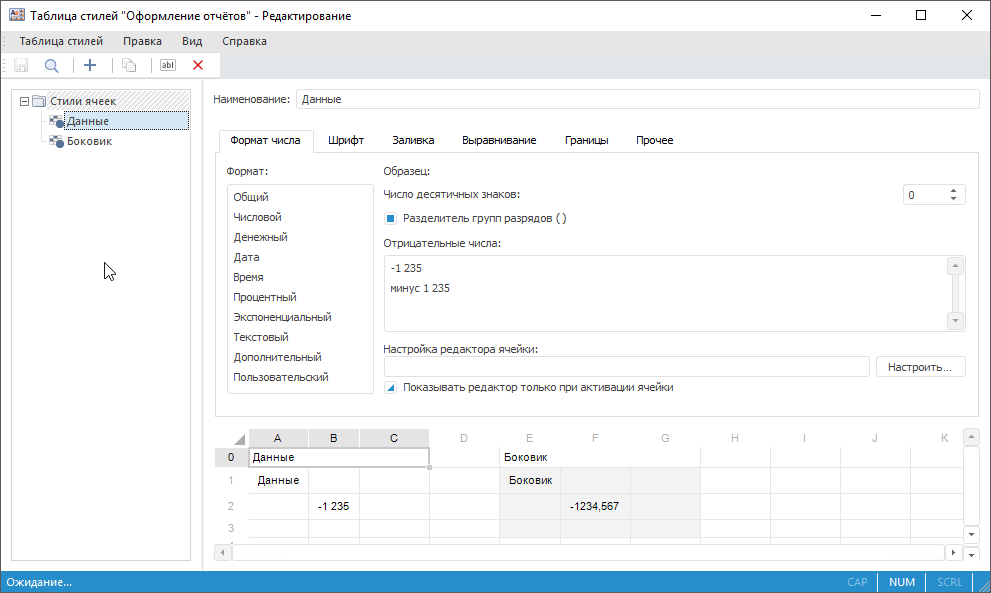Add a new style with plus icon
991x593 pixels.
coord(90,65)
